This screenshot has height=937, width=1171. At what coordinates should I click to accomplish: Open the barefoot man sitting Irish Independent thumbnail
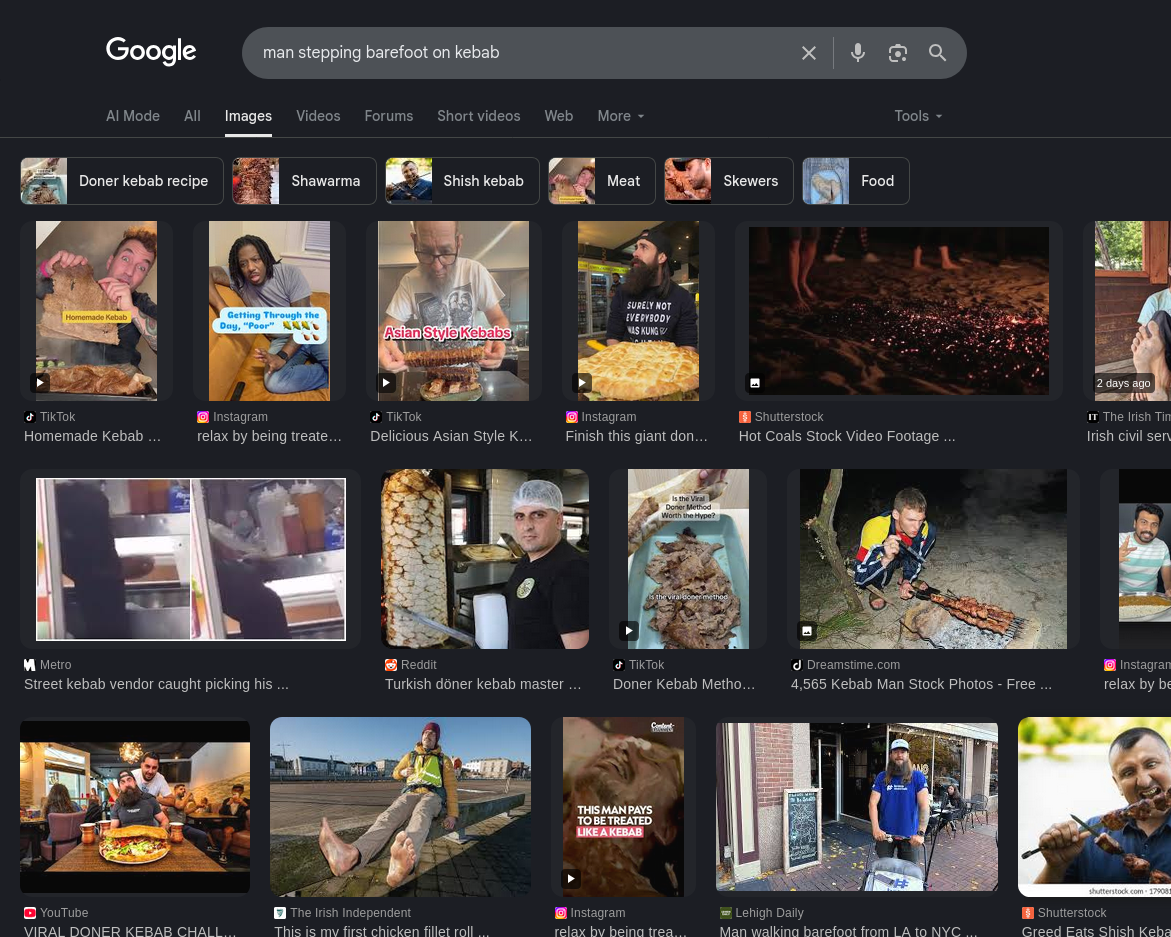click(x=400, y=807)
